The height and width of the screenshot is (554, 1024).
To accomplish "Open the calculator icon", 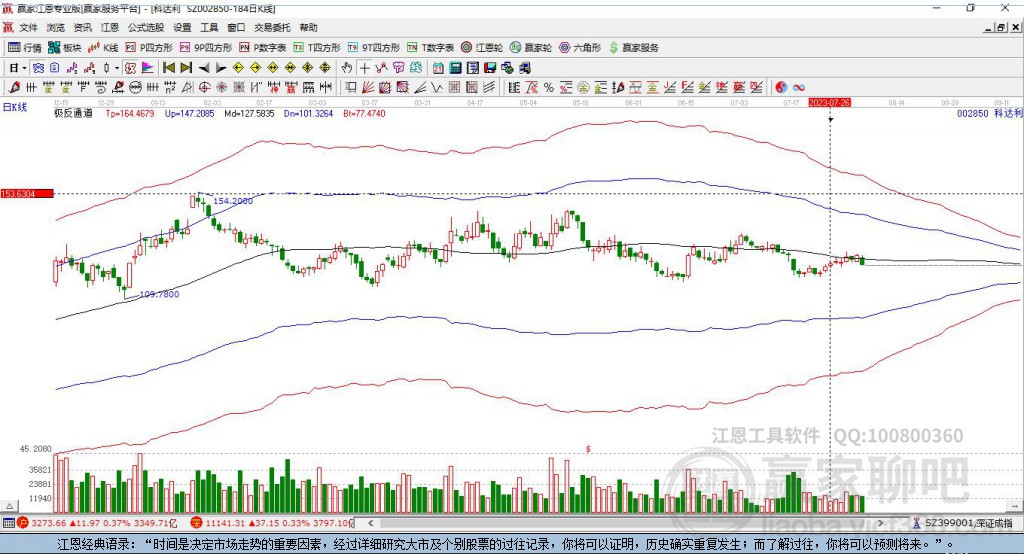I will coord(455,68).
